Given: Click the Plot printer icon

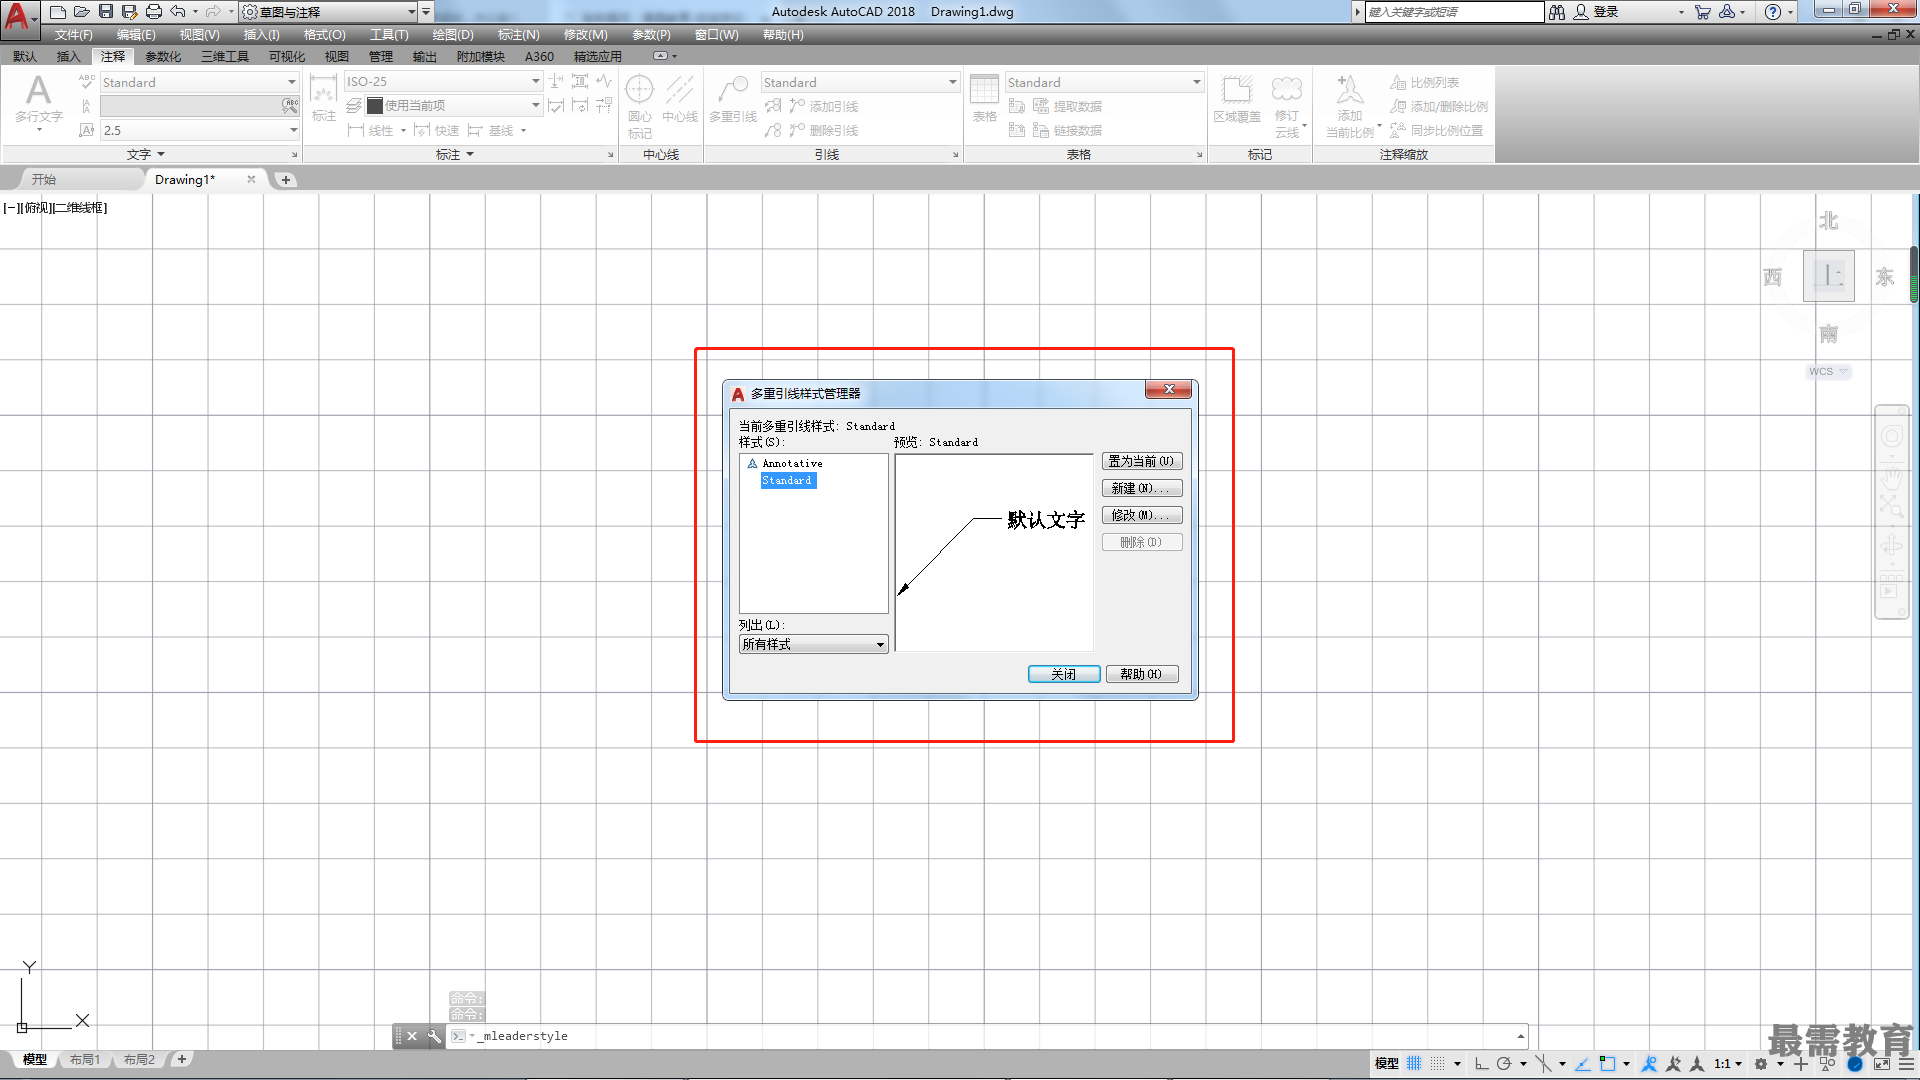Looking at the screenshot, I should [x=154, y=12].
